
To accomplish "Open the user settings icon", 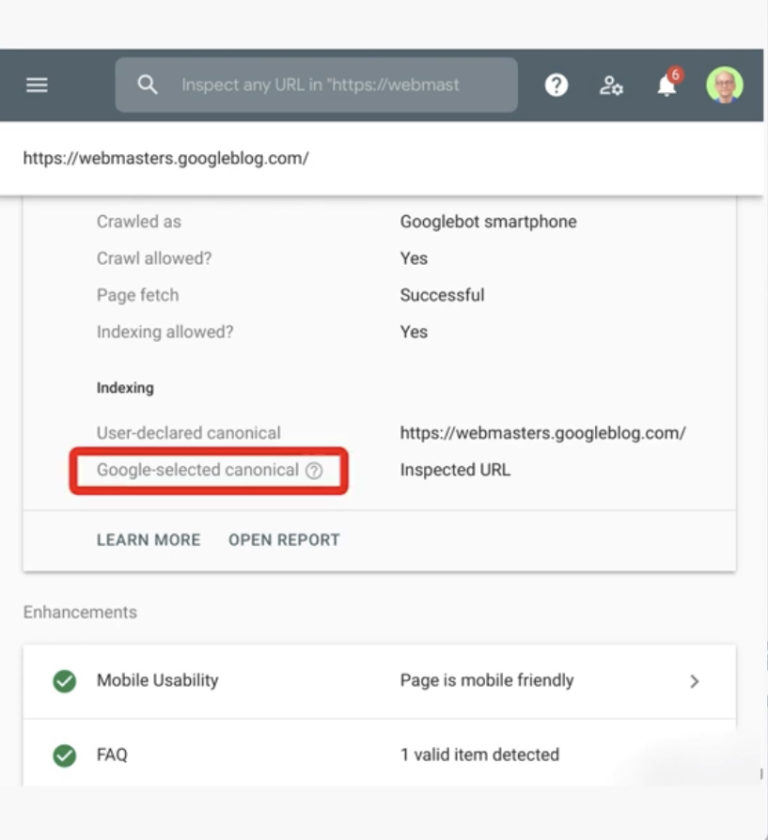I will point(611,85).
